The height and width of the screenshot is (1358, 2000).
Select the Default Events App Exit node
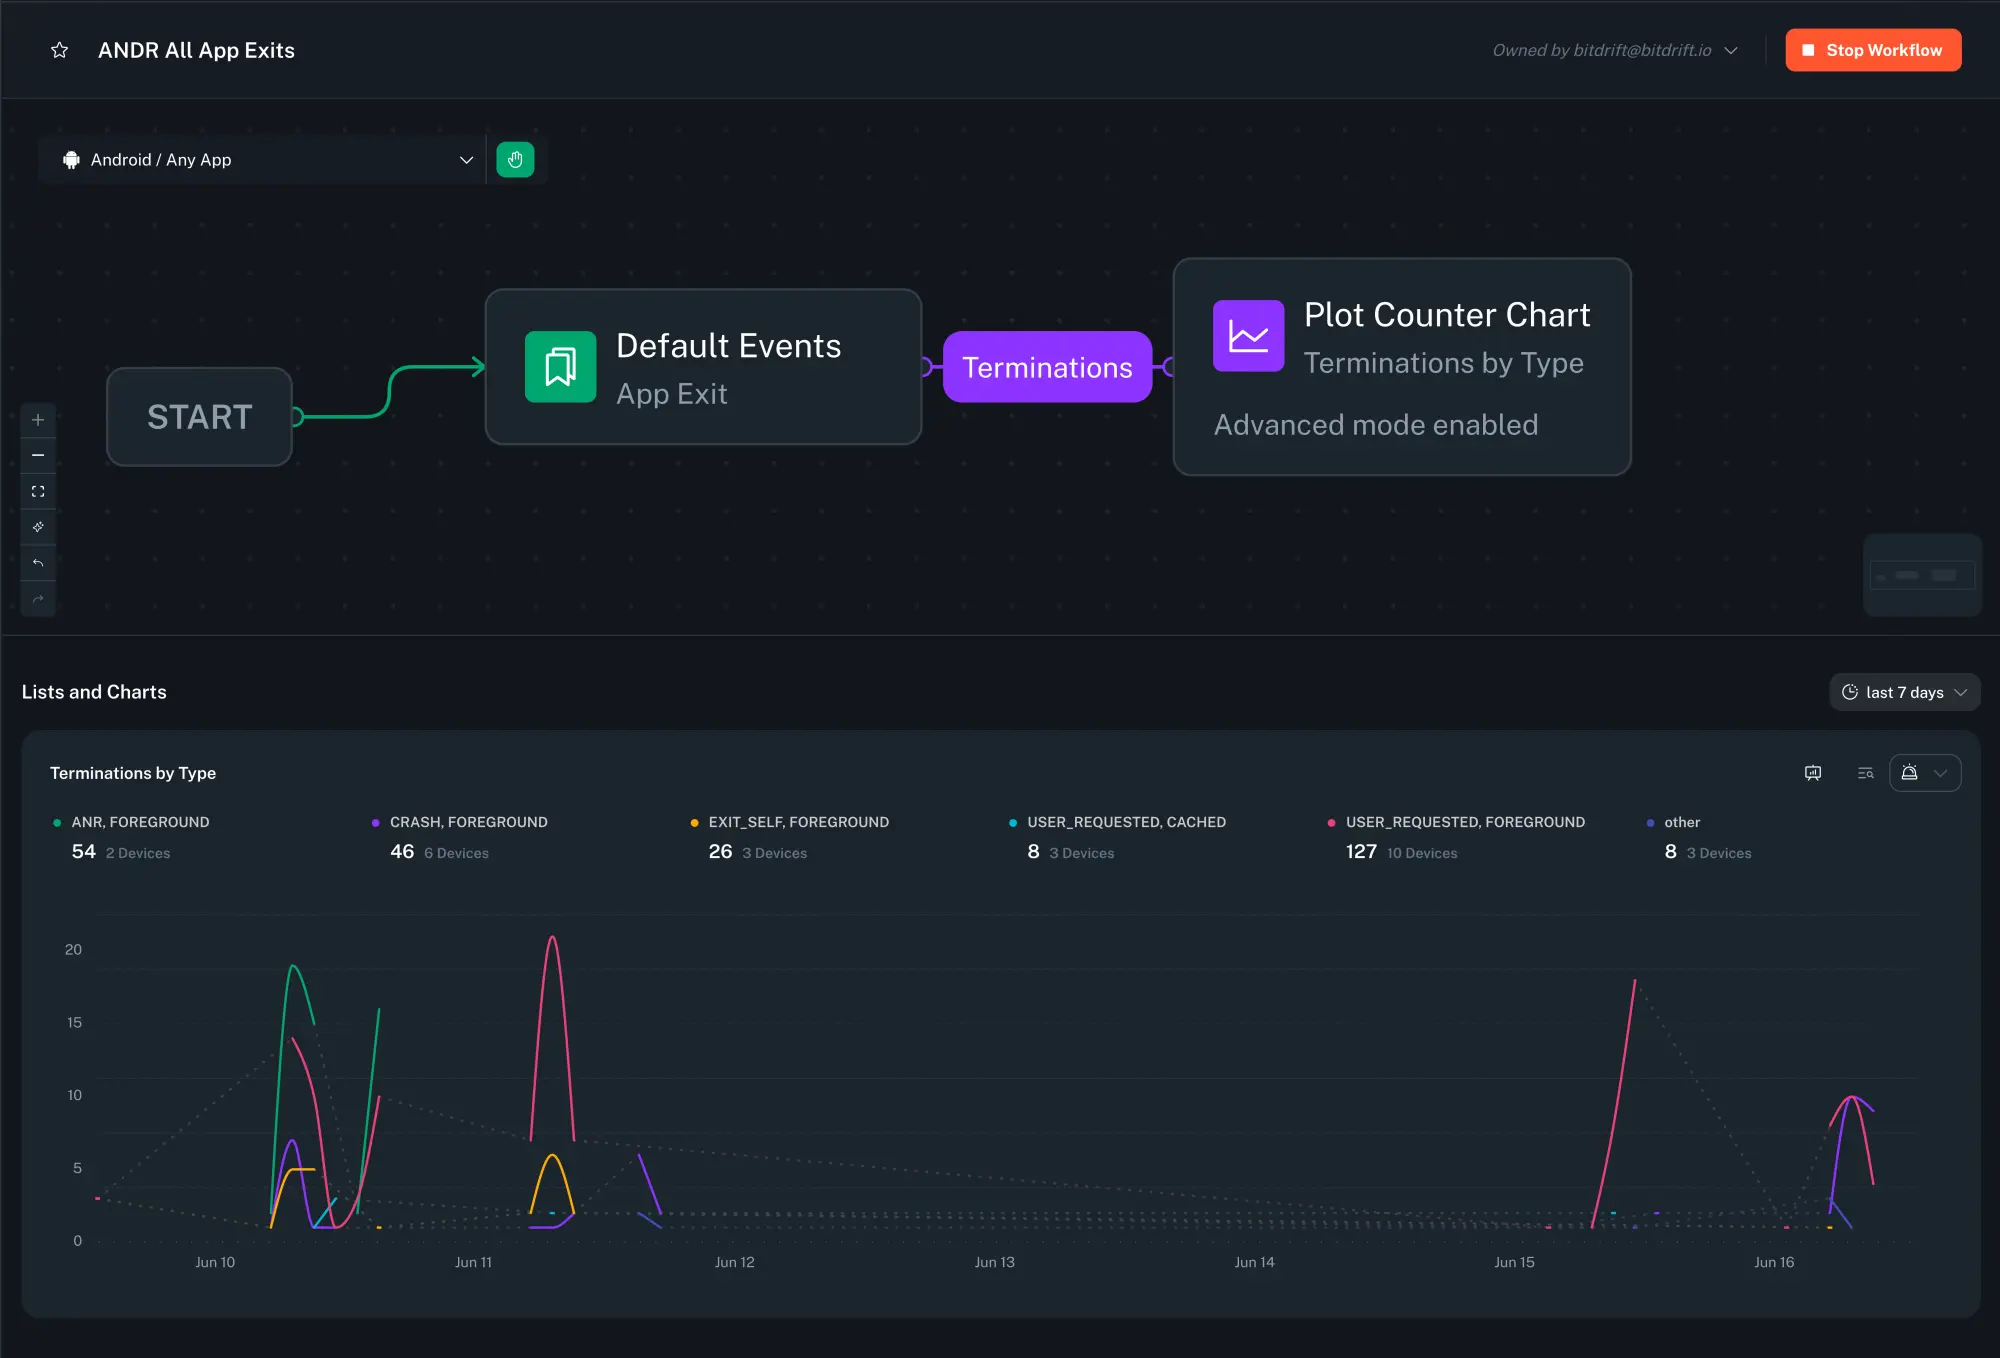point(703,367)
